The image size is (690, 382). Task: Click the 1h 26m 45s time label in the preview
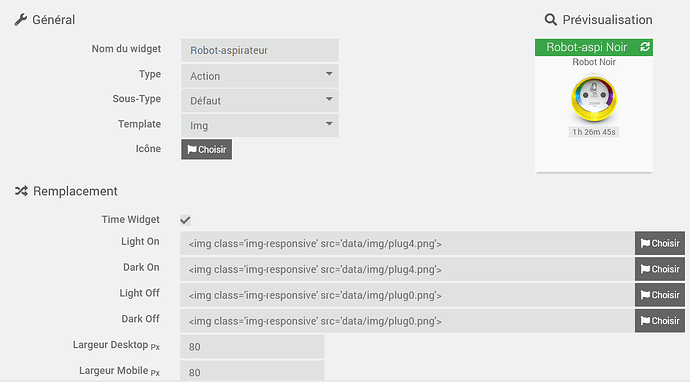[x=594, y=132]
